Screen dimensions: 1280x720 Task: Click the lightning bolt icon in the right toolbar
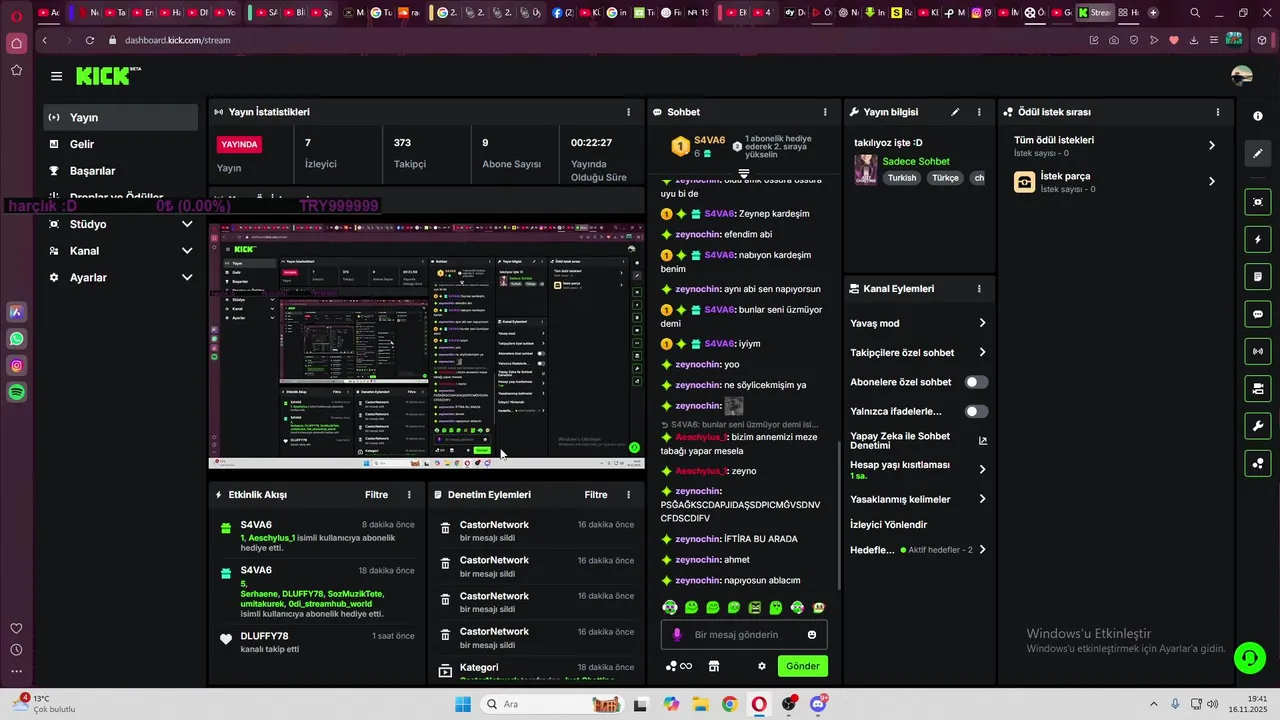click(1258, 240)
